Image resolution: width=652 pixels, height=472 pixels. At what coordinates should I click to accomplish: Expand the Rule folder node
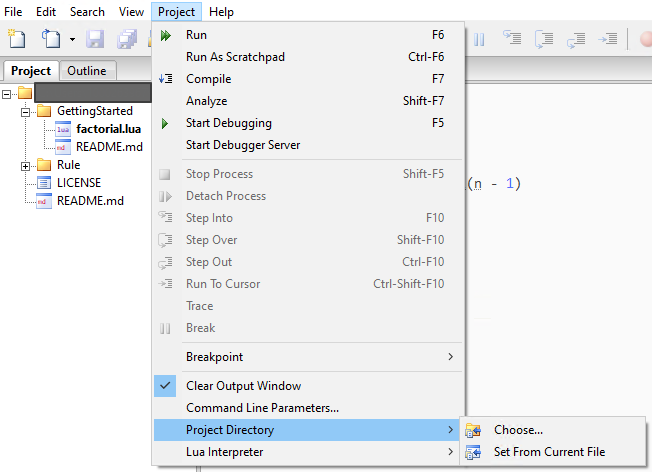click(x=25, y=166)
